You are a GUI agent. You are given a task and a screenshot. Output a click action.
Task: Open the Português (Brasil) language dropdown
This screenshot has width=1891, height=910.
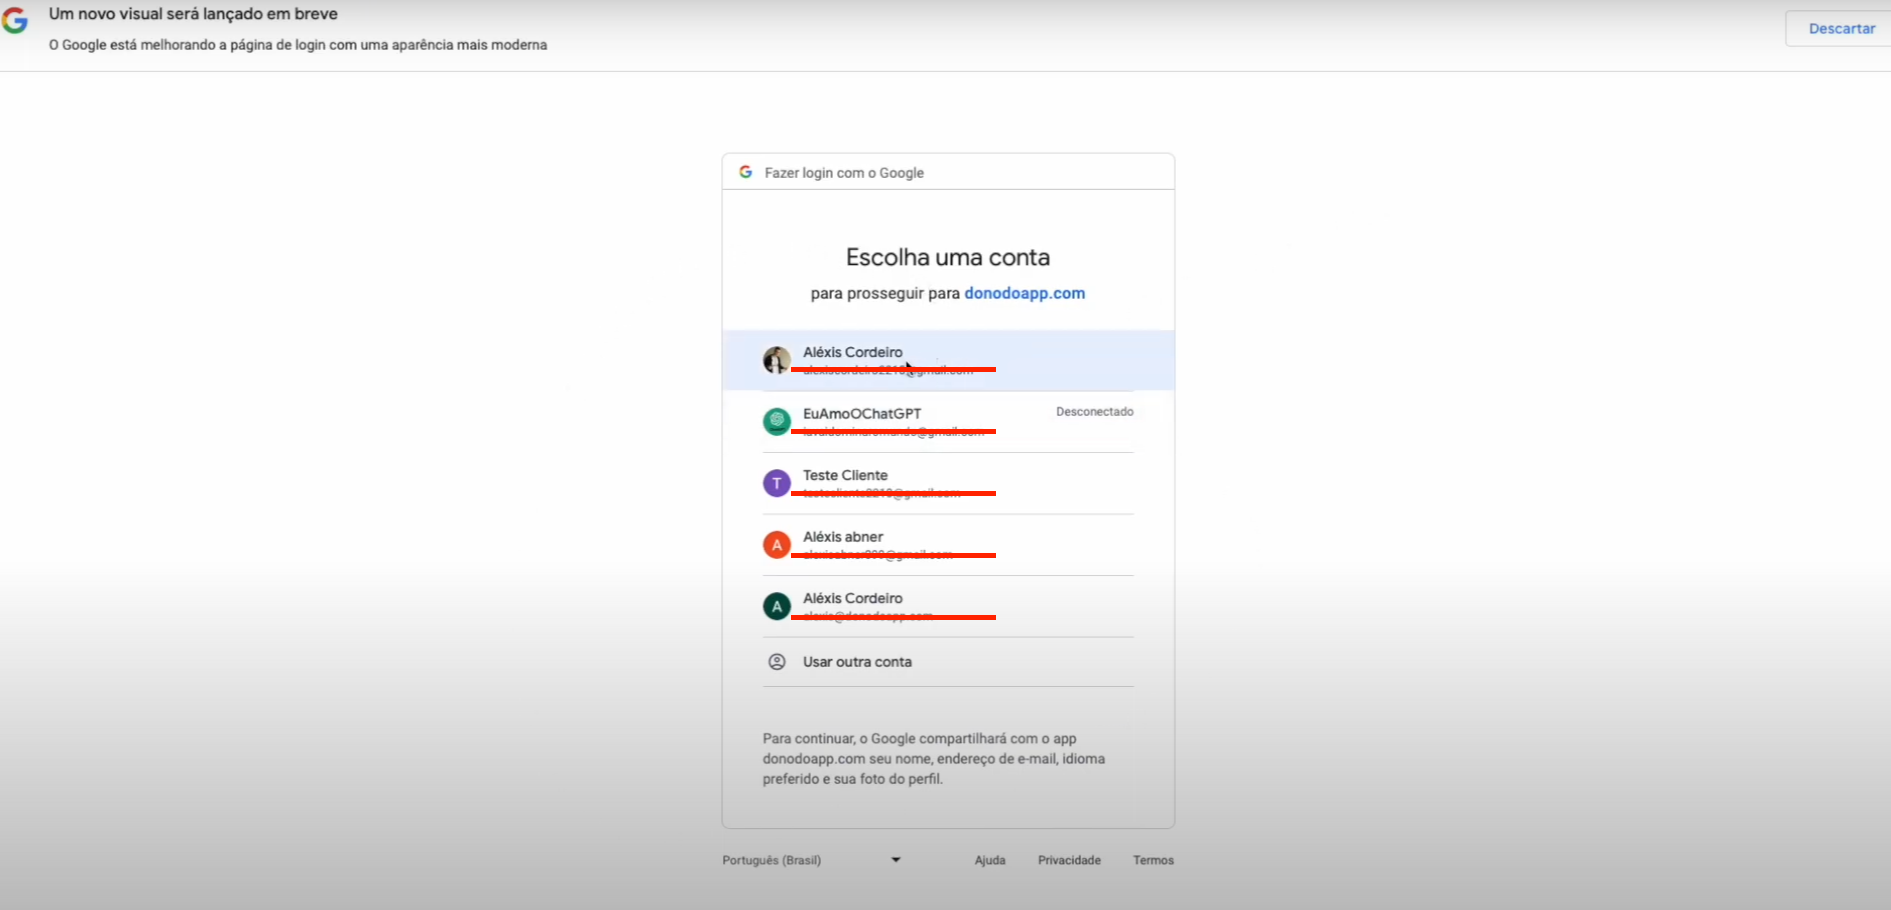[x=771, y=860]
